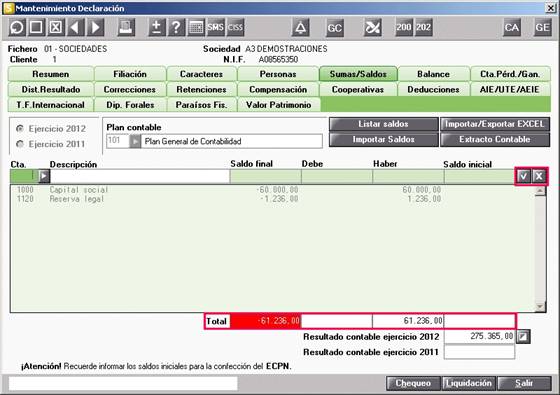The image size is (560, 395).
Task: Click the printer toolbar icon
Action: [x=126, y=28]
